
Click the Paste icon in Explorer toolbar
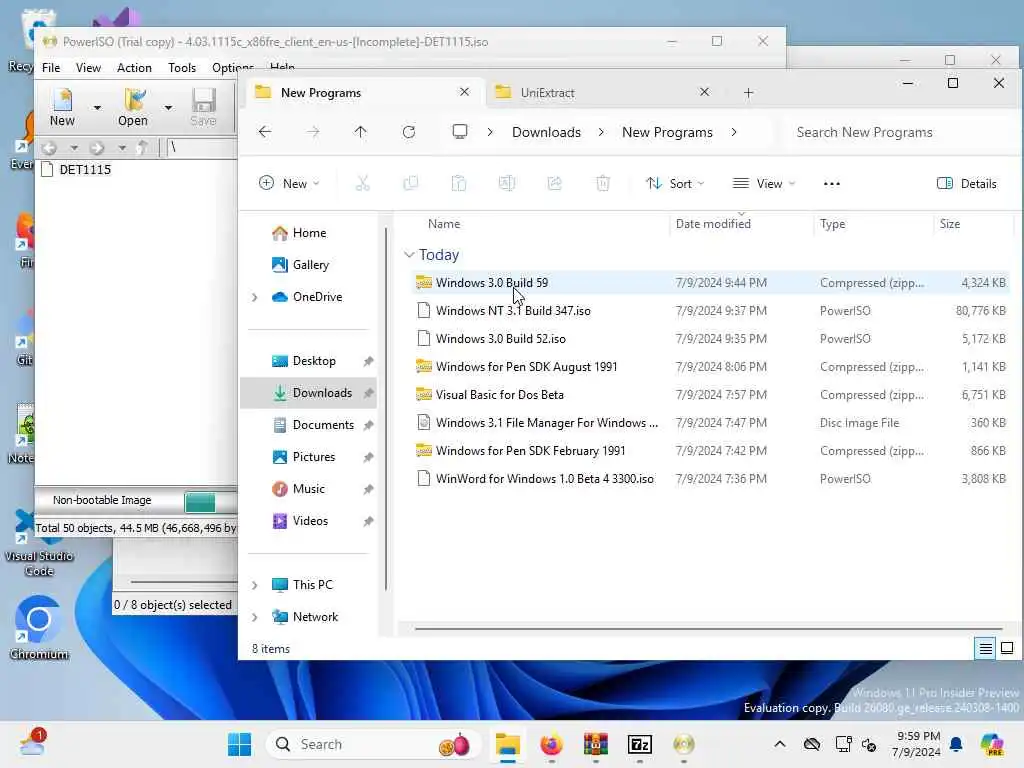click(458, 184)
